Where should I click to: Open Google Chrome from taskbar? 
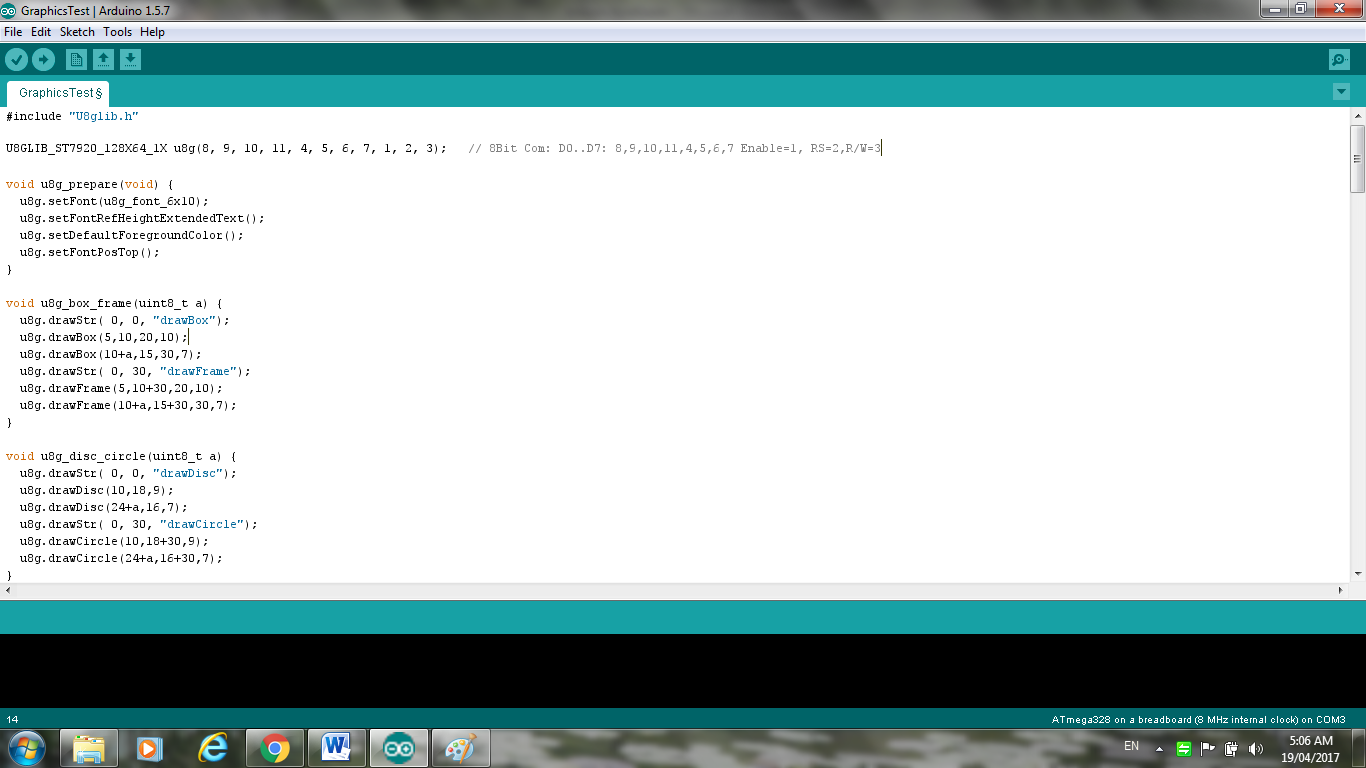274,747
